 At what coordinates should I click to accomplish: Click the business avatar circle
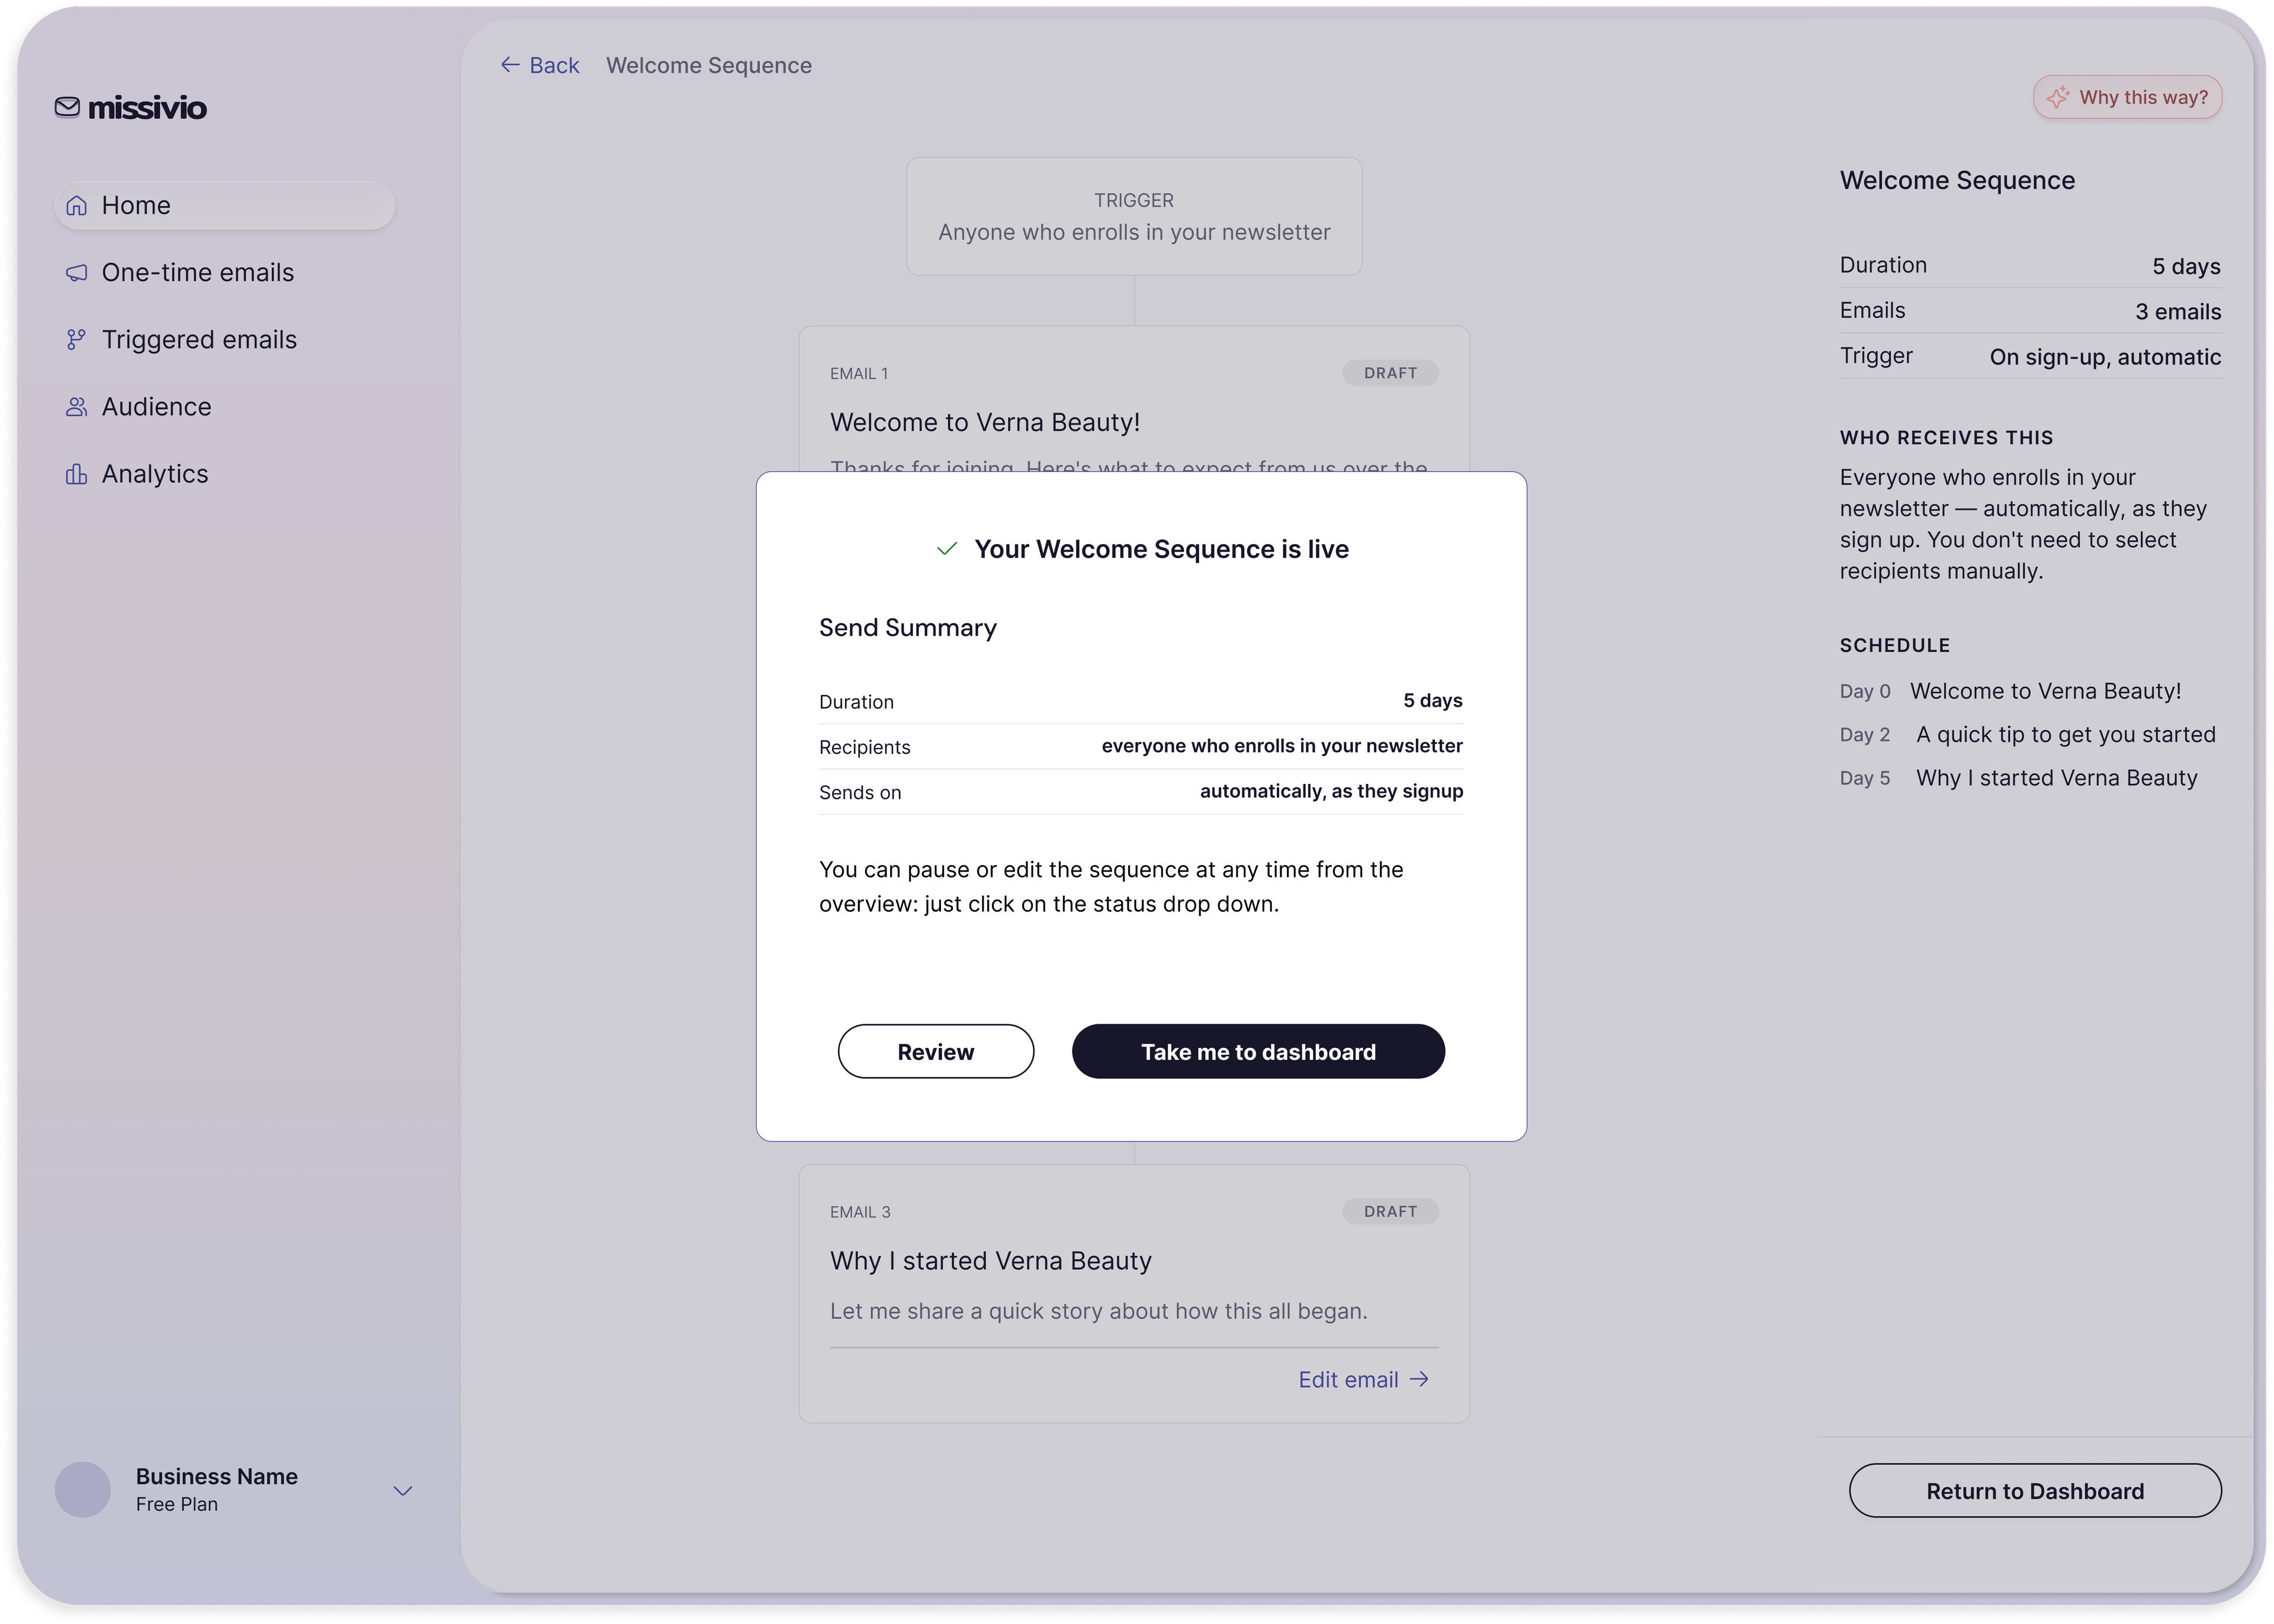tap(83, 1490)
